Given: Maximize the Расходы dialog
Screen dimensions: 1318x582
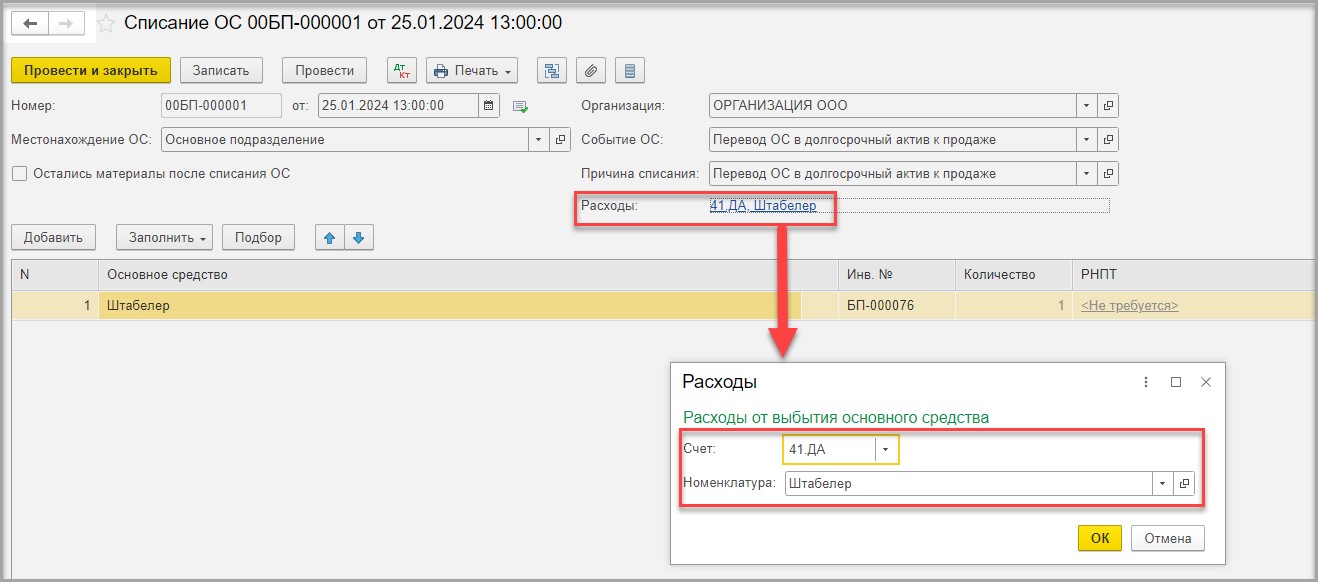Looking at the screenshot, I should coord(1176,382).
